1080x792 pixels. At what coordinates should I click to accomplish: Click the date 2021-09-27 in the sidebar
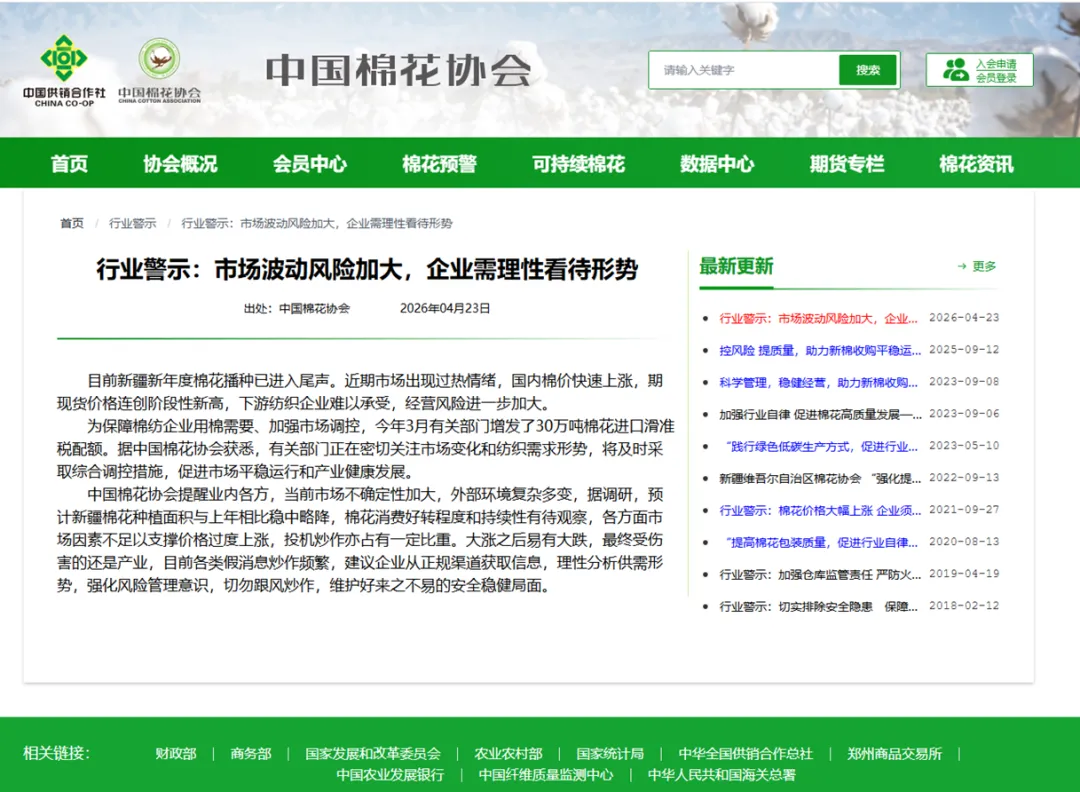coord(964,510)
